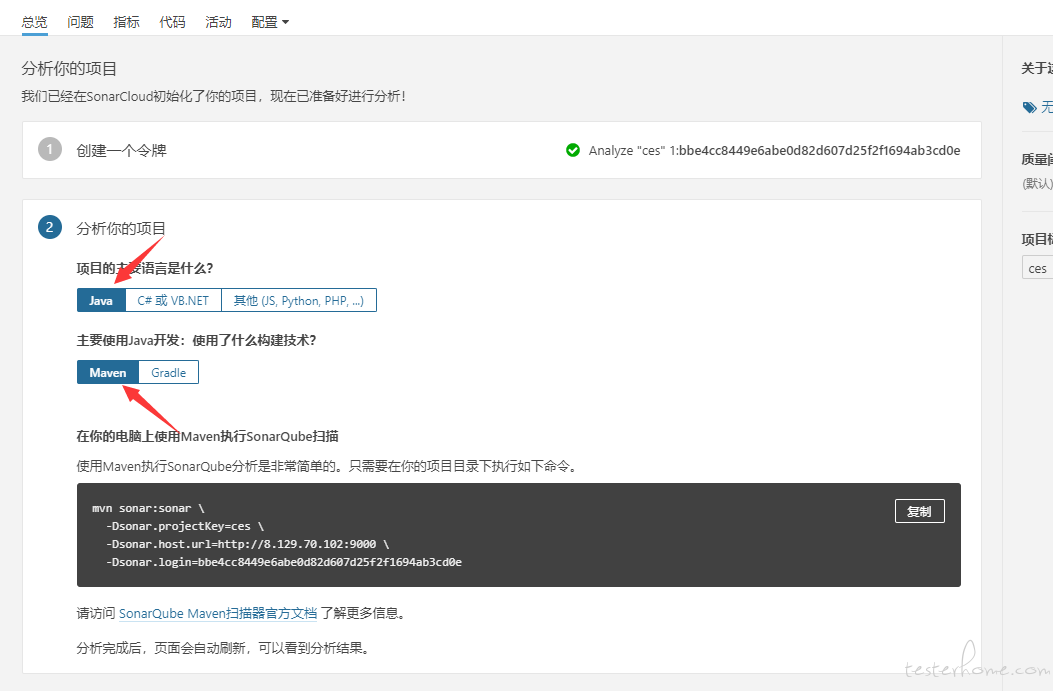Click the 创建一个令牌 step title
1053x691 pixels.
point(122,150)
